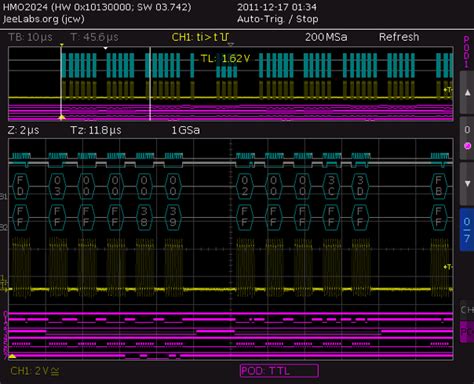Viewport: 474px width, 384px height.
Task: Click the decoded 3D hex cell
Action: (360, 186)
